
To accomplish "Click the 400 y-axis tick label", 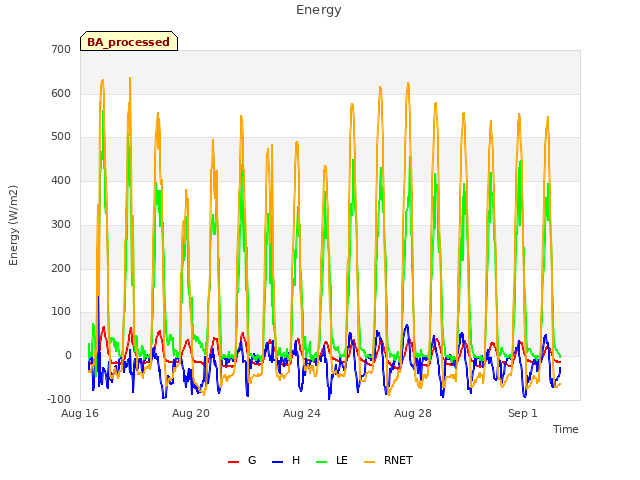I will (61, 180).
